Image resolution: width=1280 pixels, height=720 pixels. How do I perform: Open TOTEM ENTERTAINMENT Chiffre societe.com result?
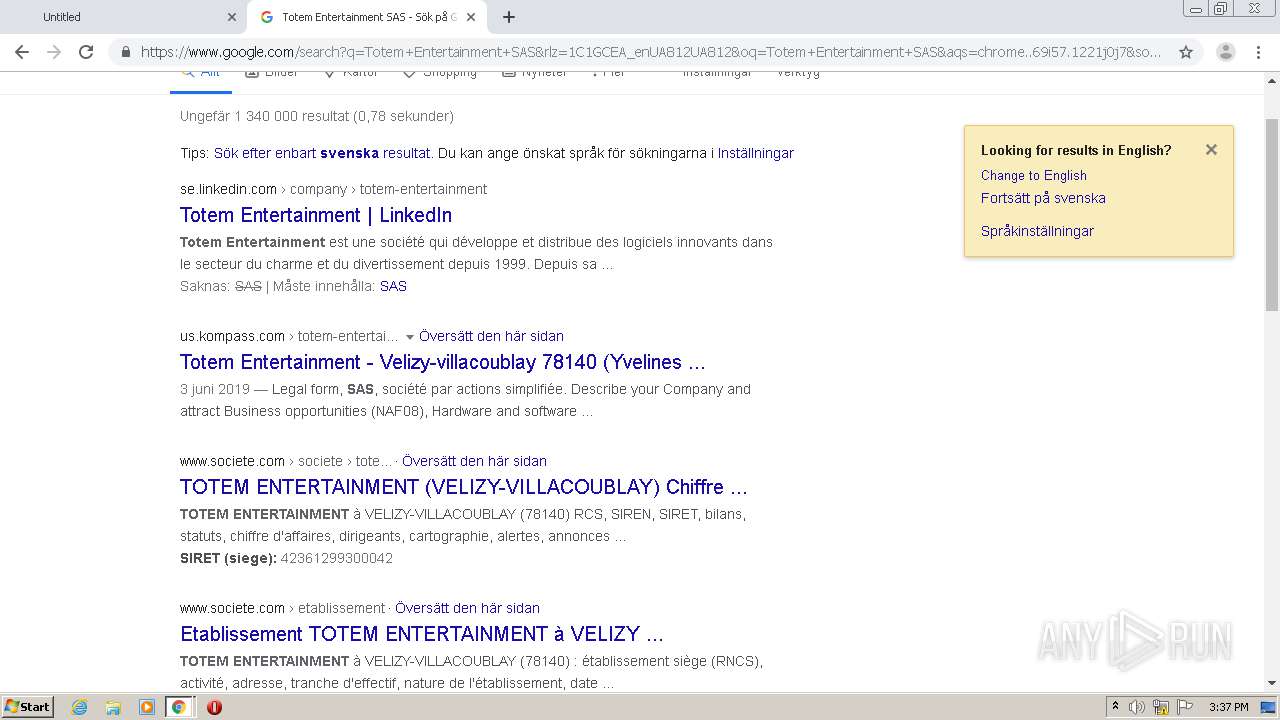[464, 487]
